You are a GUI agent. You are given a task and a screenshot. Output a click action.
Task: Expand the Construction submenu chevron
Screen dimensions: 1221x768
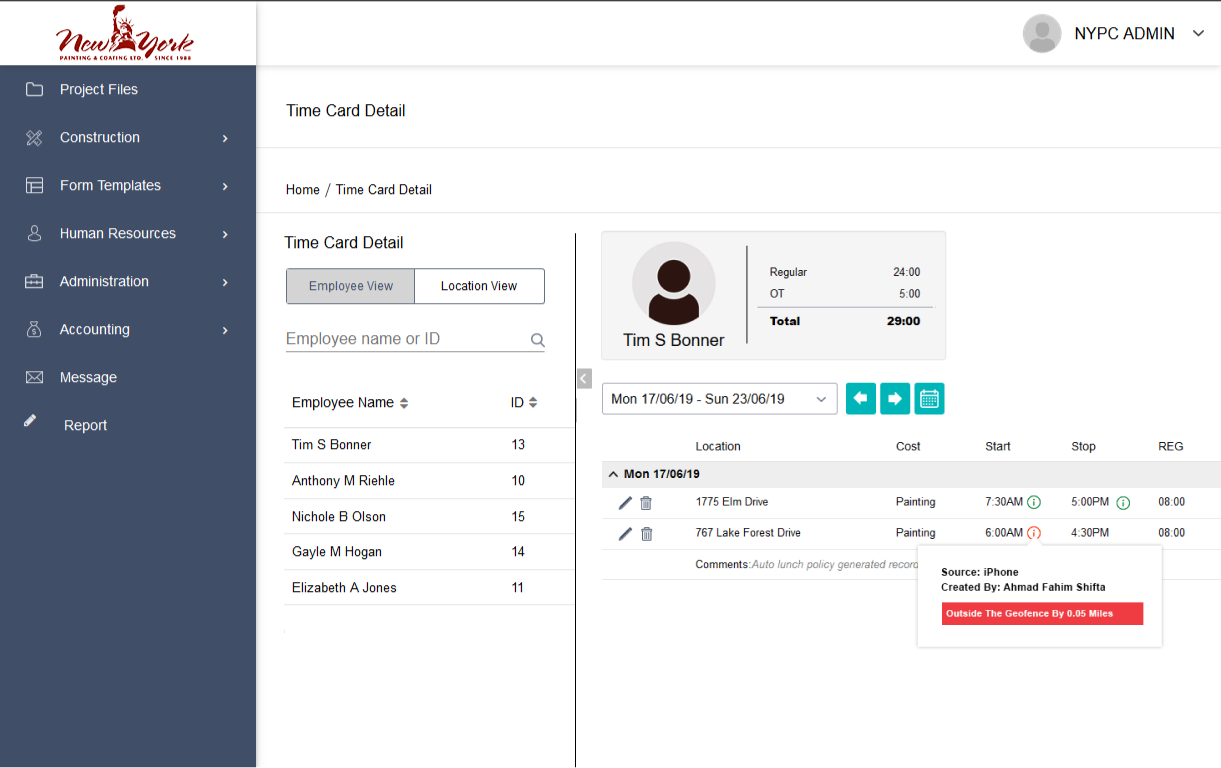click(x=225, y=138)
